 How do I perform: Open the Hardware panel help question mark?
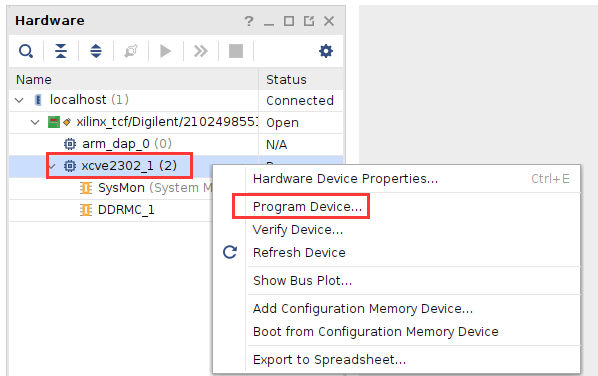[249, 21]
